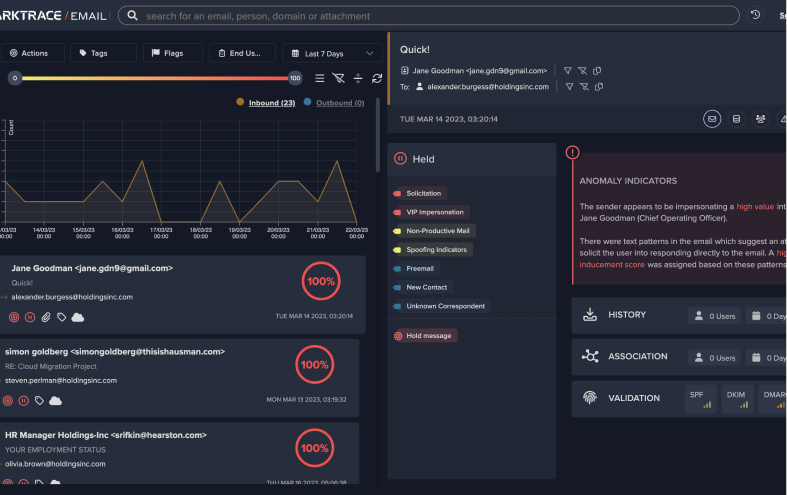Toggle the Outbound (0) chart series
The height and width of the screenshot is (495, 787).
(x=339, y=103)
